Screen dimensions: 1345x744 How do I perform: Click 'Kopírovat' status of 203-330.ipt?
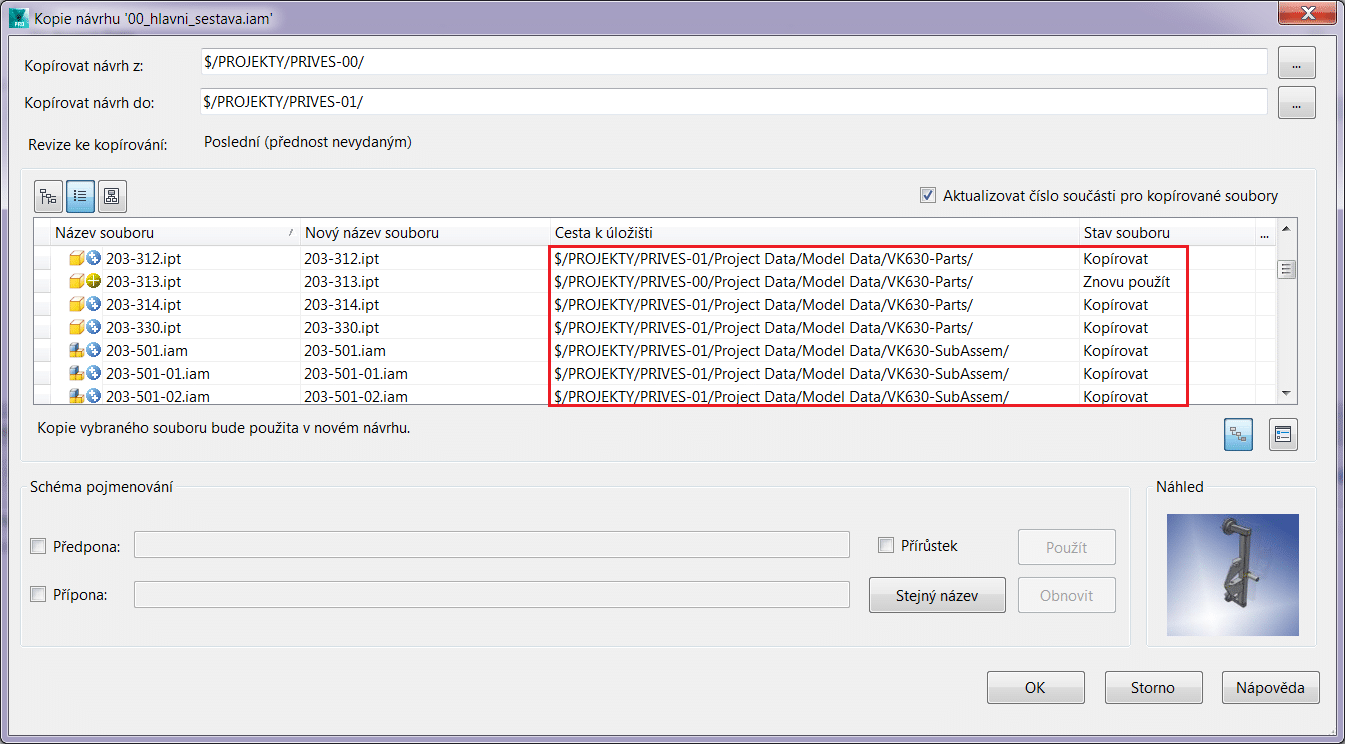click(1115, 328)
